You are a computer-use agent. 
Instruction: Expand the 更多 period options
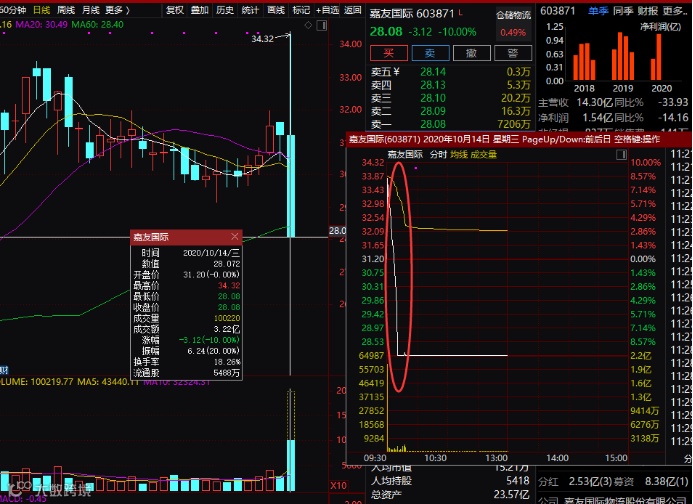(118, 10)
